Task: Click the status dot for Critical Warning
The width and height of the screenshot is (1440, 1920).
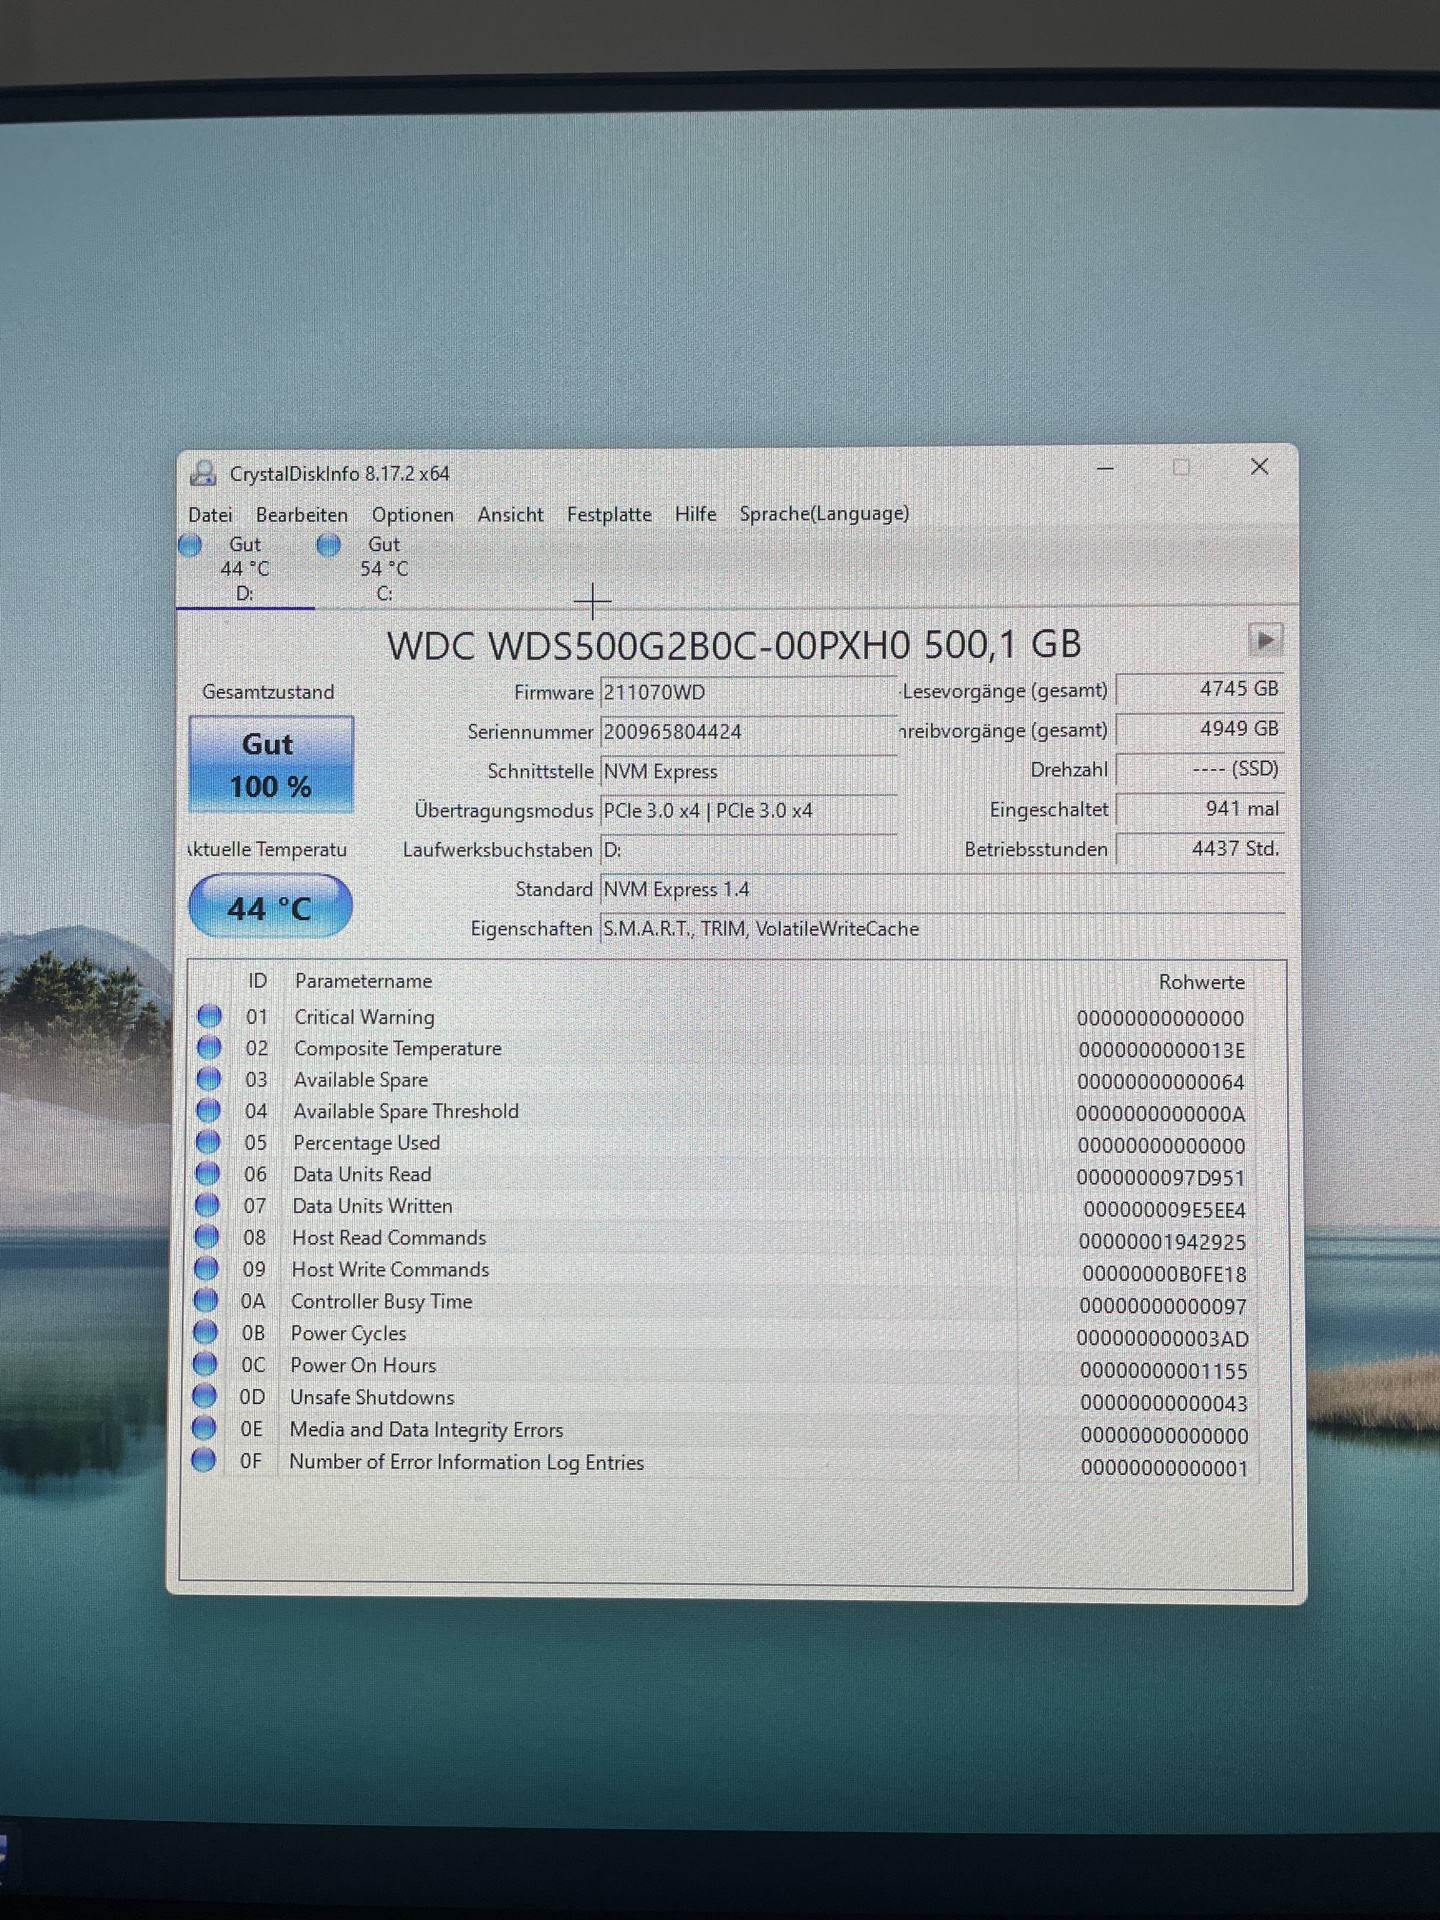Action: (209, 1017)
